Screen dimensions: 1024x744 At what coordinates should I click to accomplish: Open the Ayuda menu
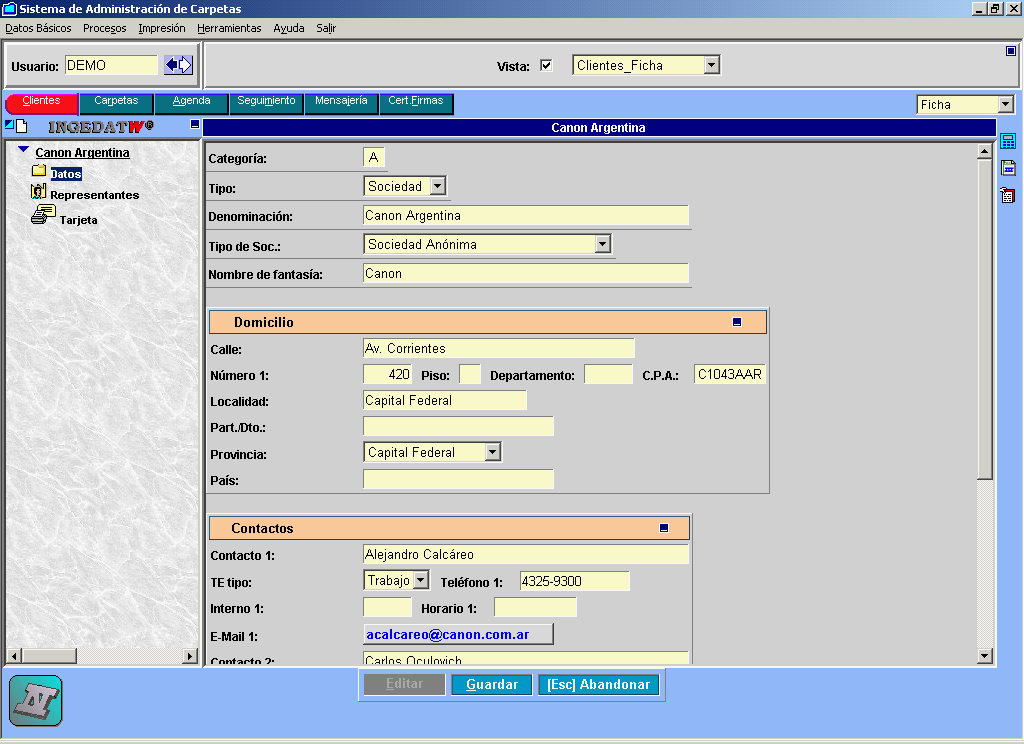289,28
